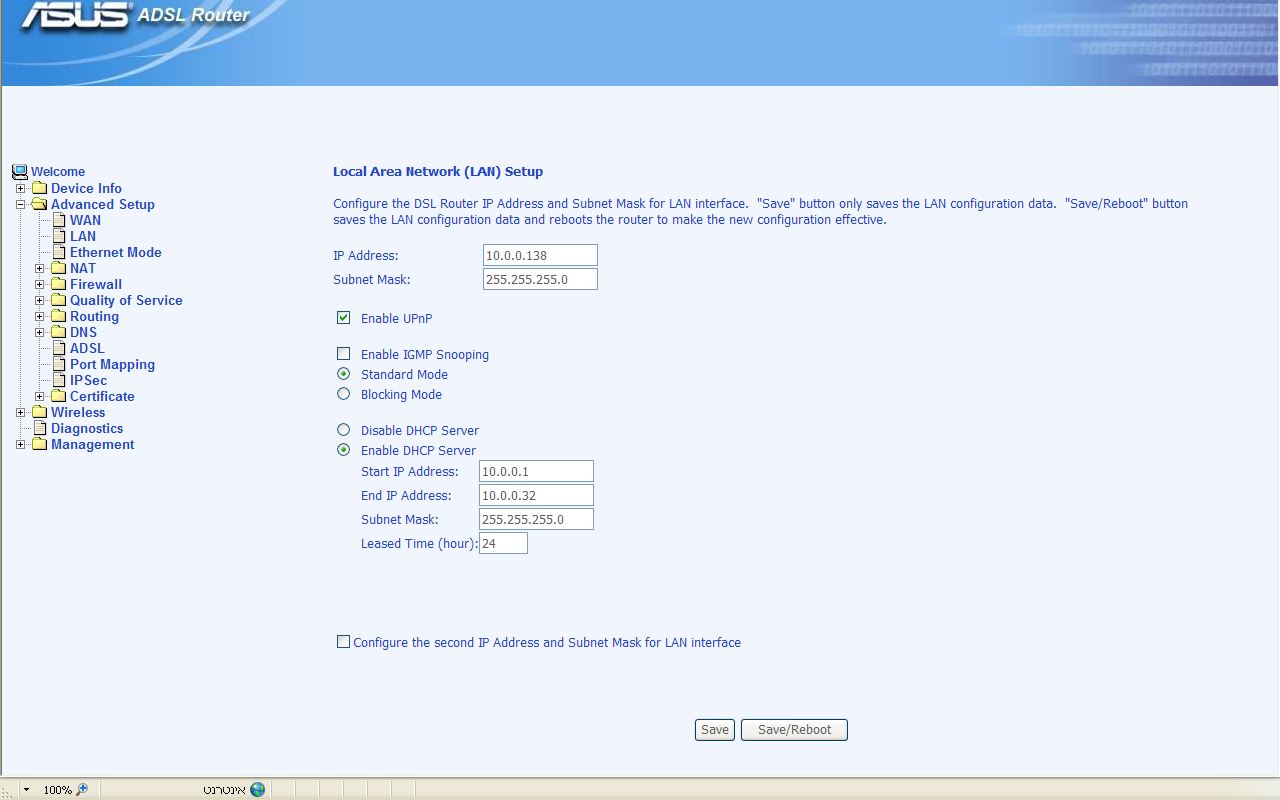Image resolution: width=1280 pixels, height=800 pixels.
Task: Click the Management folder icon
Action: [x=40, y=444]
